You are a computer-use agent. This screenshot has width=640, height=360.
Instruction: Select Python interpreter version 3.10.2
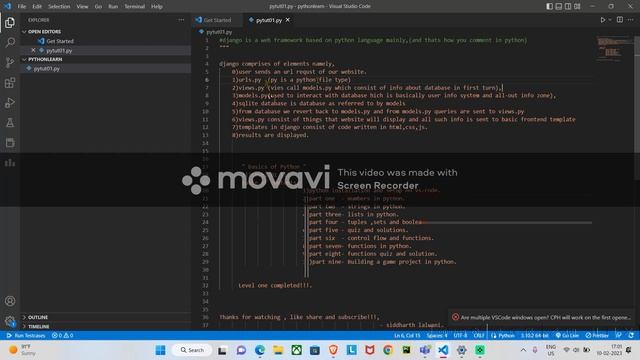535,336
